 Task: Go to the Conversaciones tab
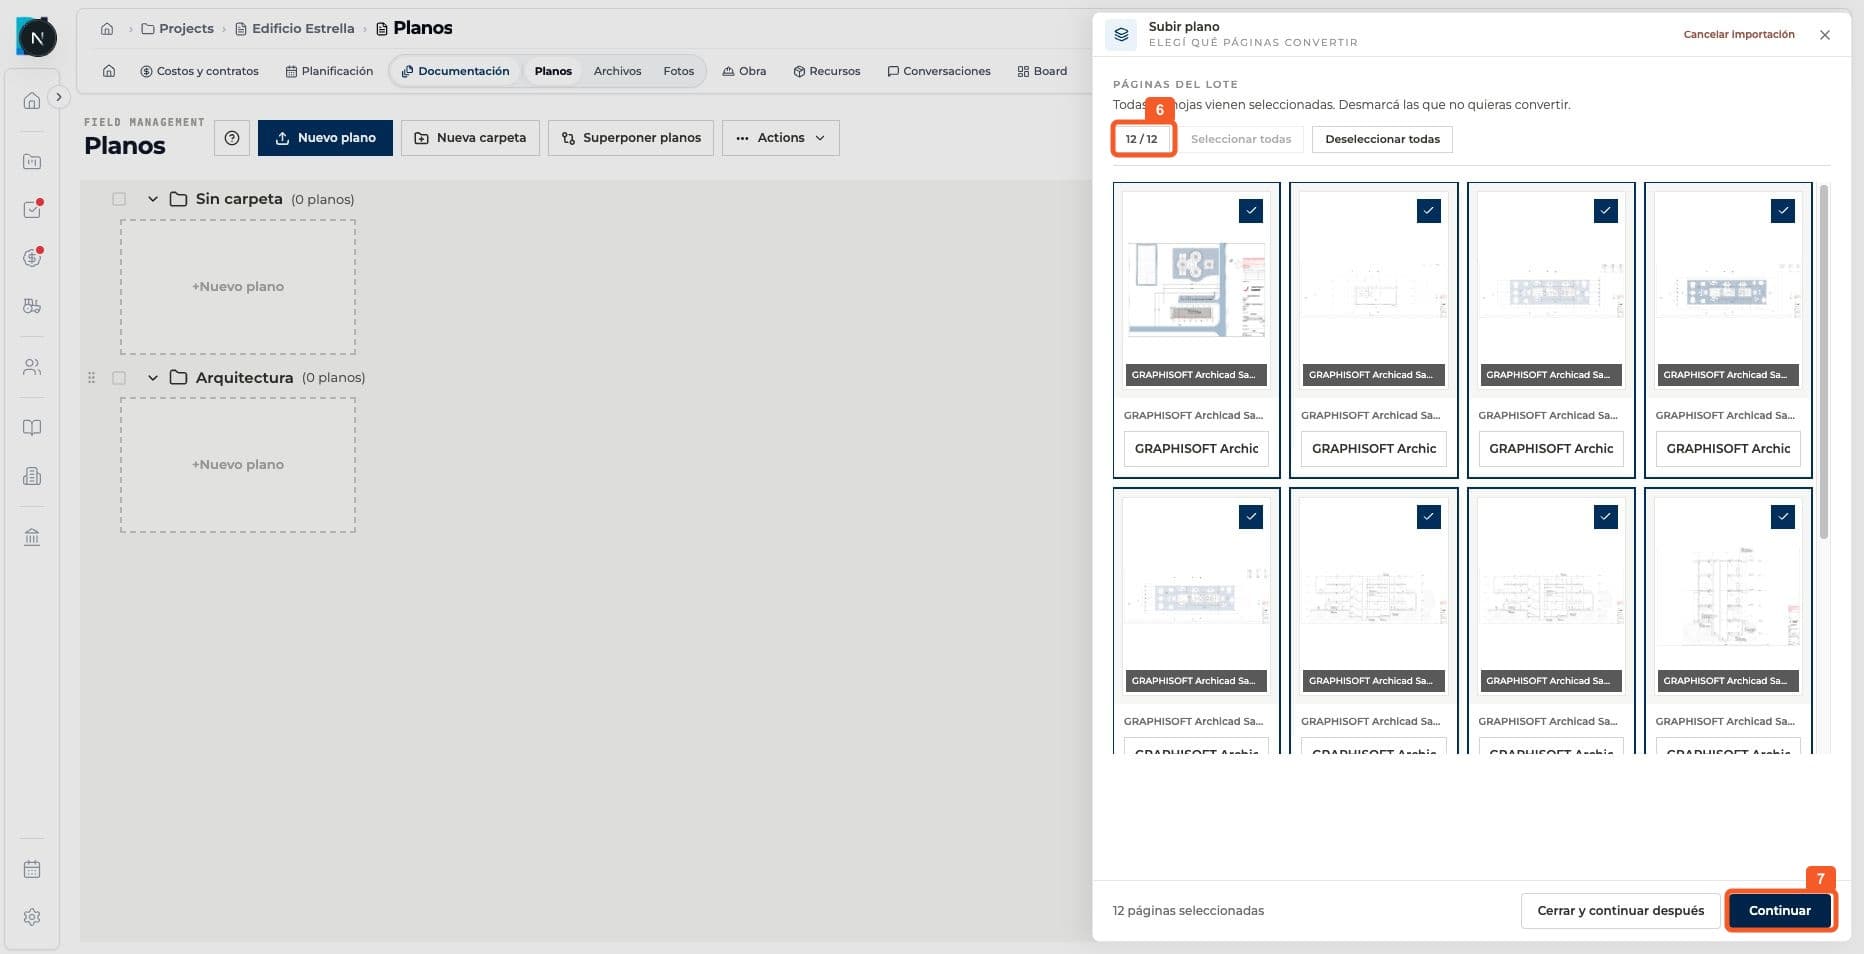[x=939, y=71]
